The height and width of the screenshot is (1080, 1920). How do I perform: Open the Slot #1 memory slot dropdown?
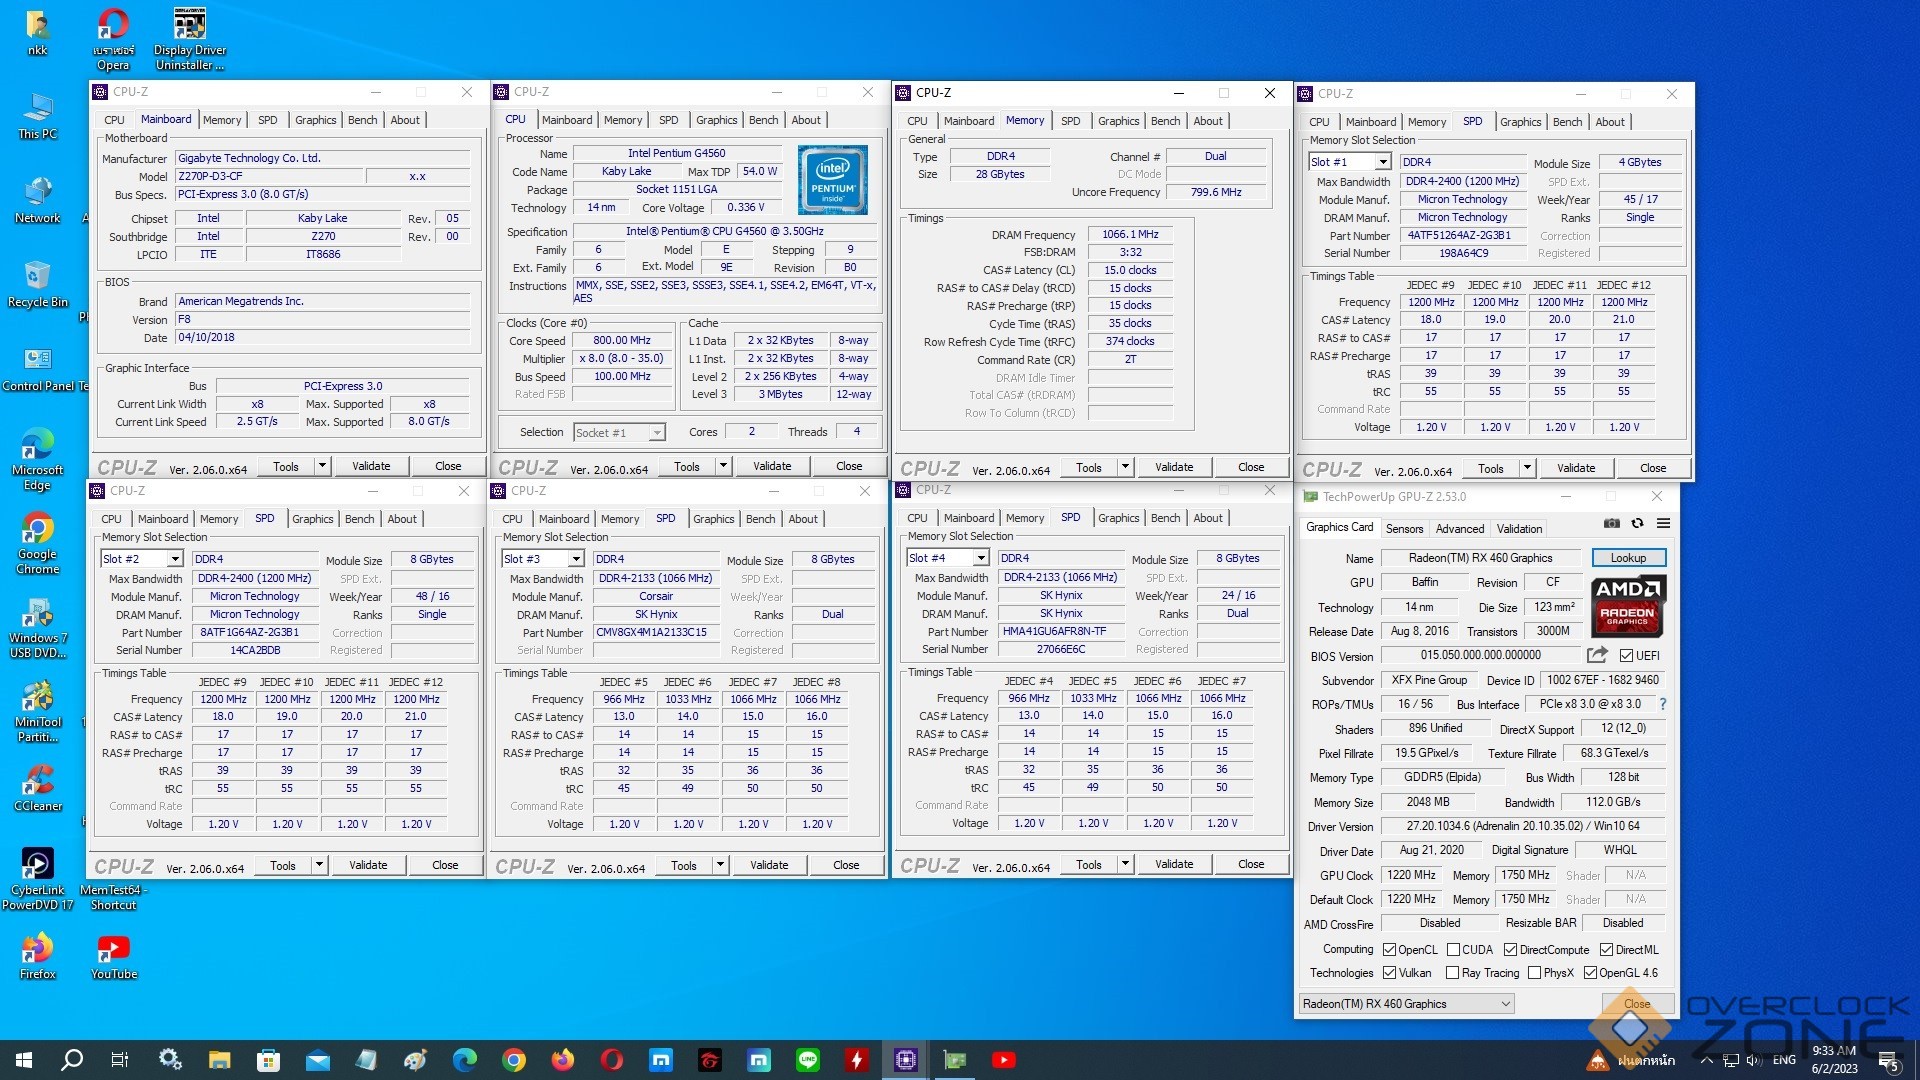1382,162
